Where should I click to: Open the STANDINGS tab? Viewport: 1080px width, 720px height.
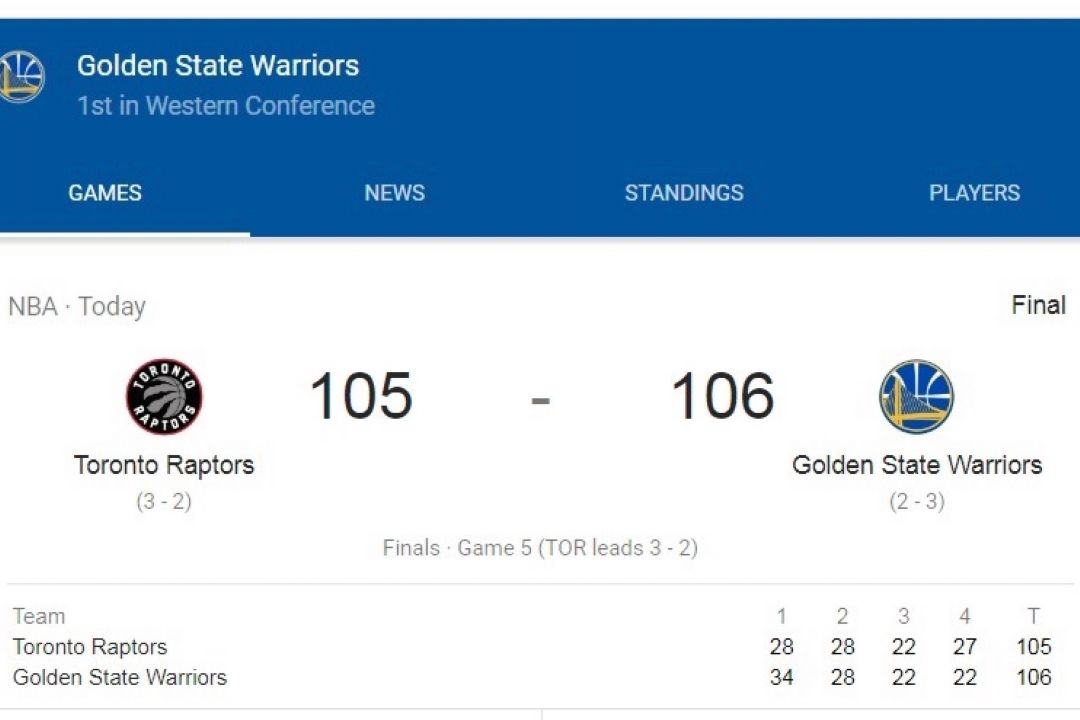pyautogui.click(x=684, y=193)
